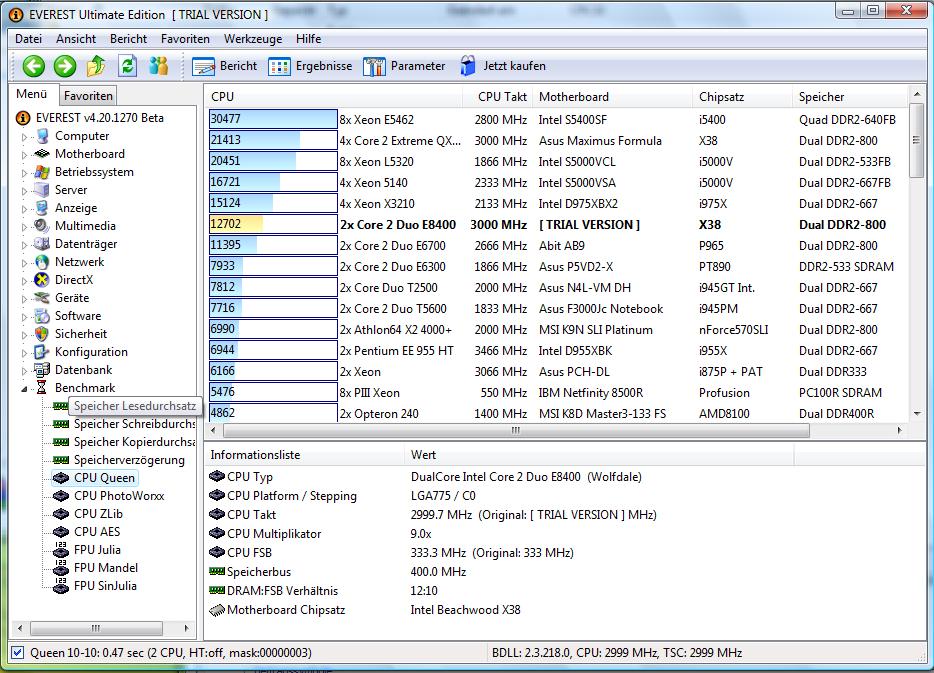Select Speicher Schreibdurchsatz benchmark

[x=134, y=424]
